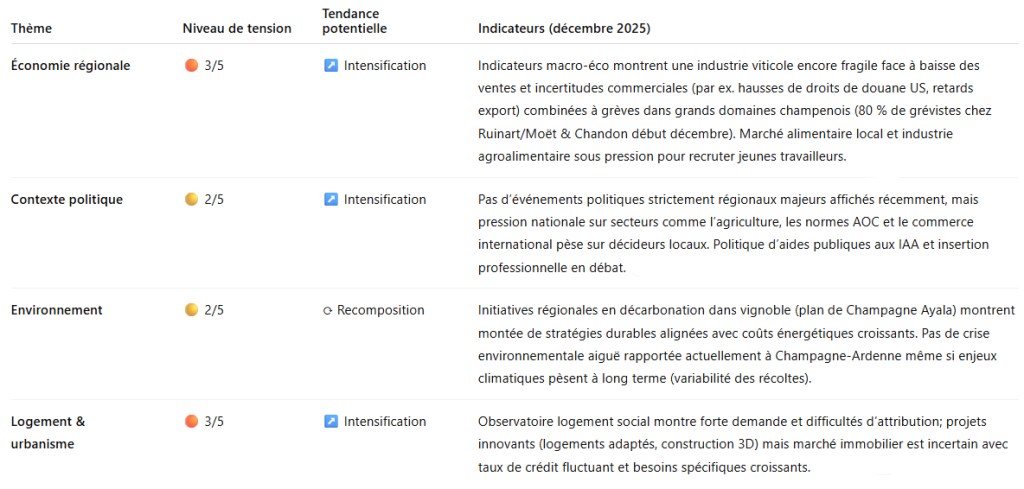Click the 3/5 score for Économie régionale
Screen dimensions: 1024x489
214,66
